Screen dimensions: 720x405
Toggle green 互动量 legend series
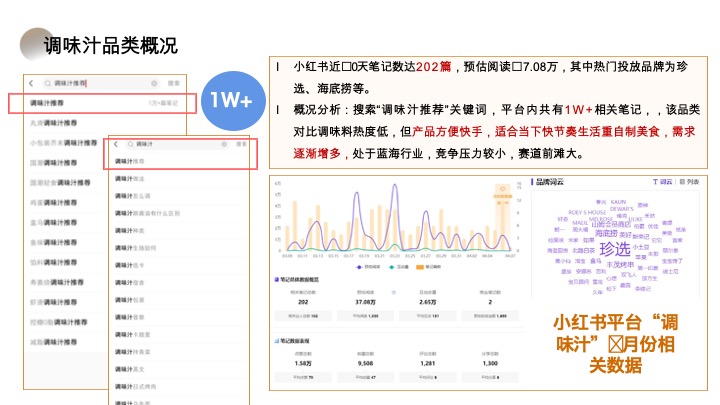399,267
